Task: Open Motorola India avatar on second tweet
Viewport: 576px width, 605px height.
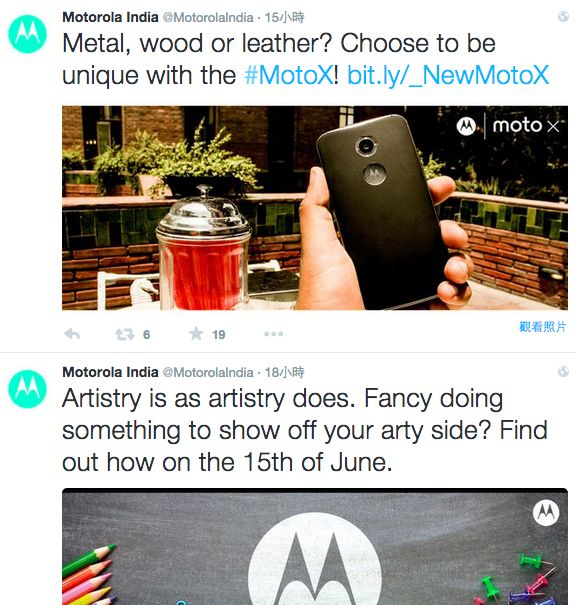Action: (27, 389)
